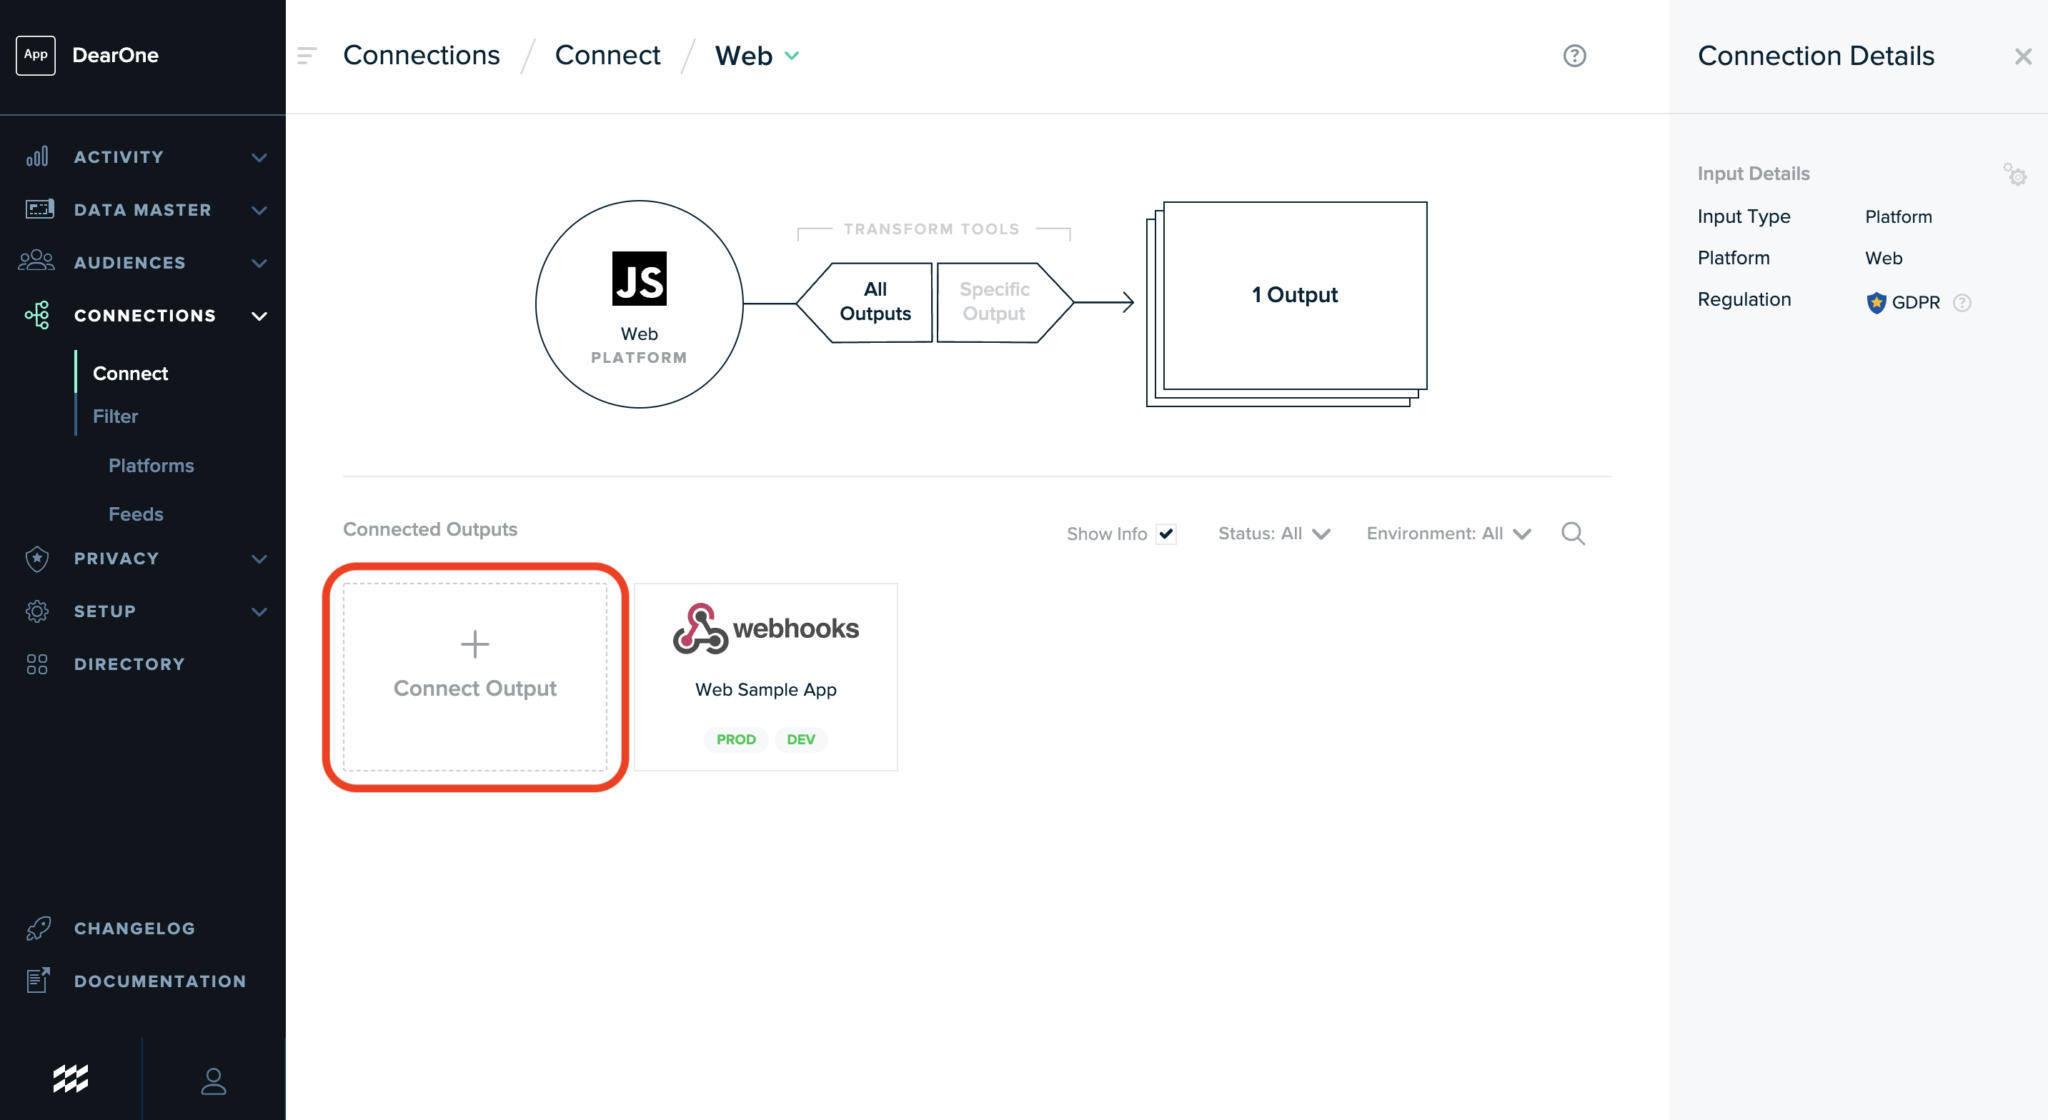The height and width of the screenshot is (1120, 2048).
Task: Open the Changelog rocket item
Action: [134, 928]
